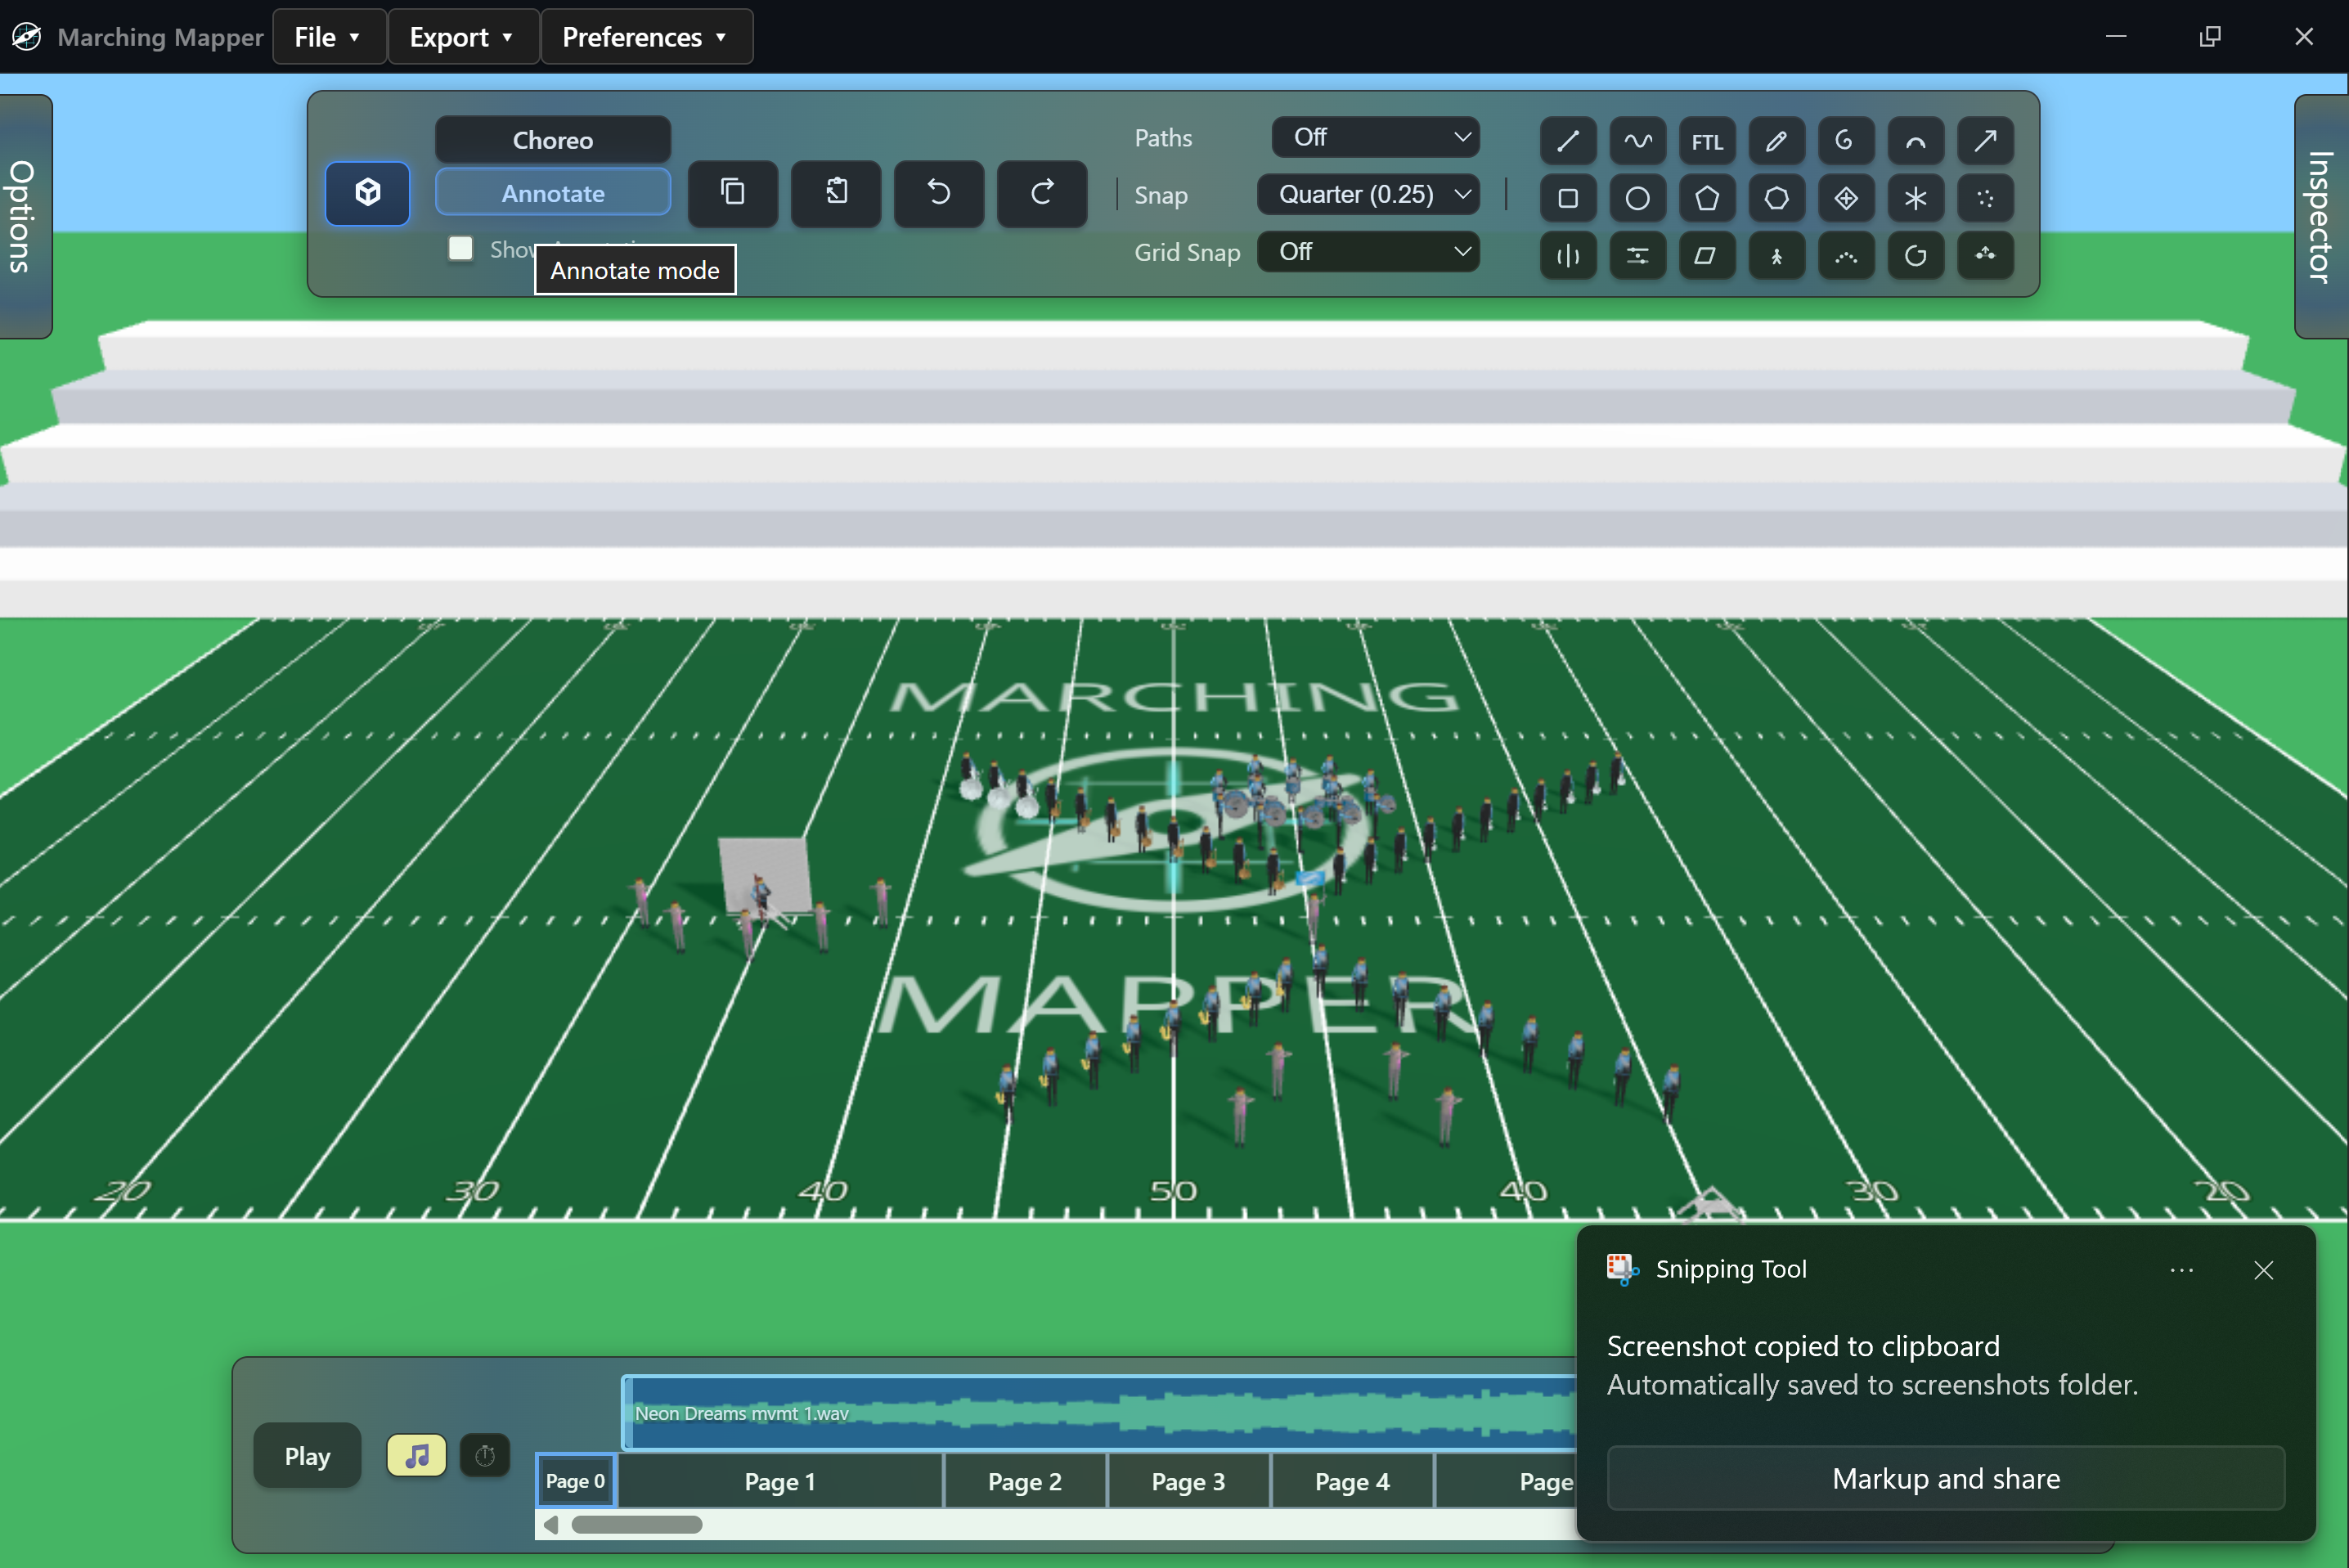Click the rotate circular arrow tool
Screen dimensions: 2349x1568
pos(1916,256)
